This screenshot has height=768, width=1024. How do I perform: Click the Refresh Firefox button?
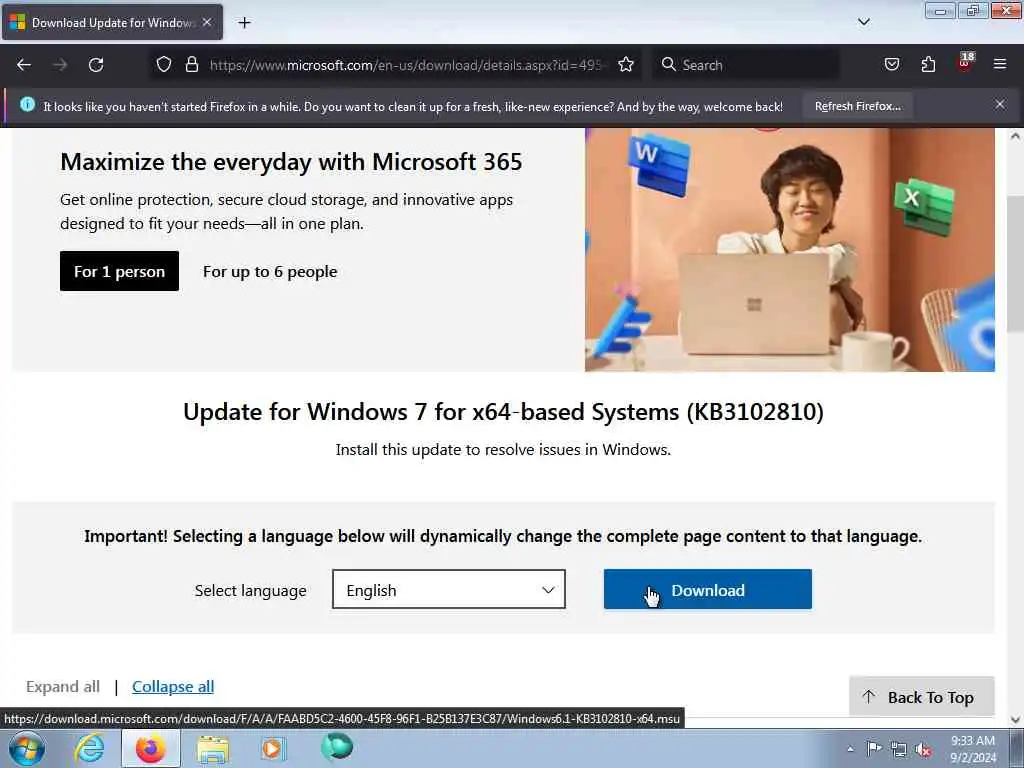pos(857,106)
